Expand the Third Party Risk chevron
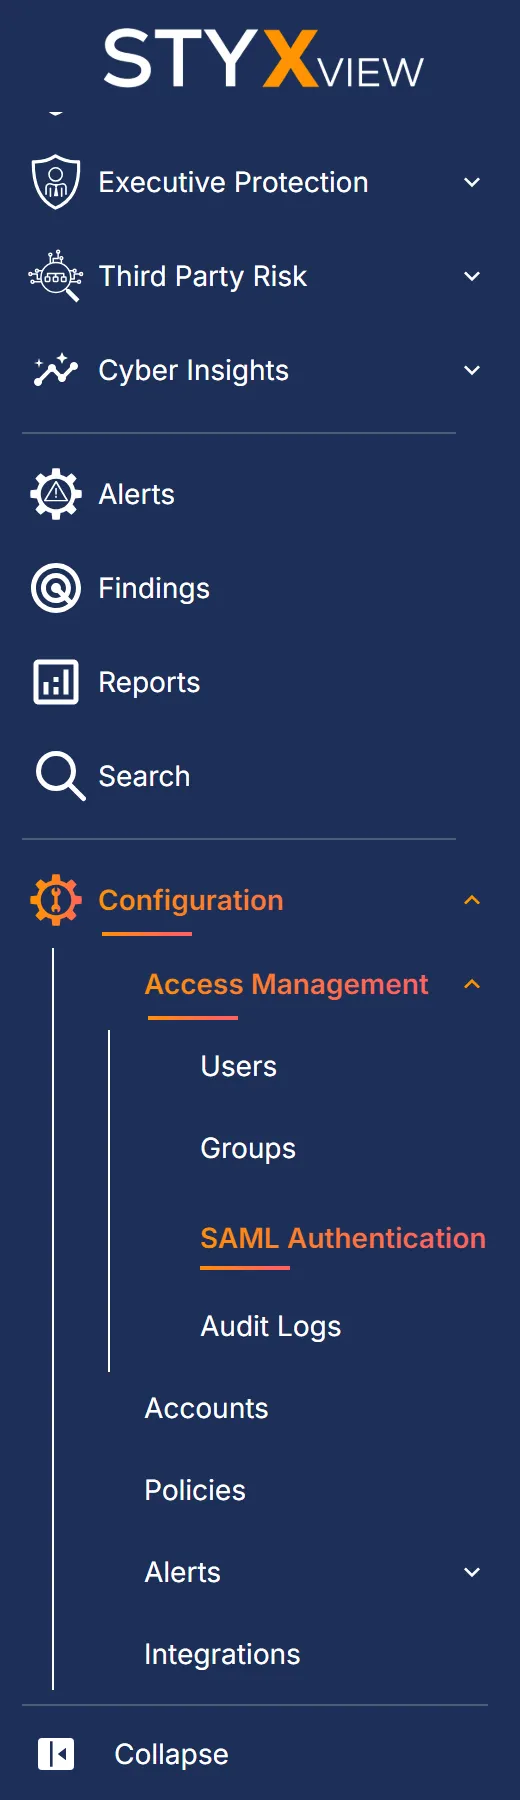Screen dimensions: 520x1800 pos(472,276)
